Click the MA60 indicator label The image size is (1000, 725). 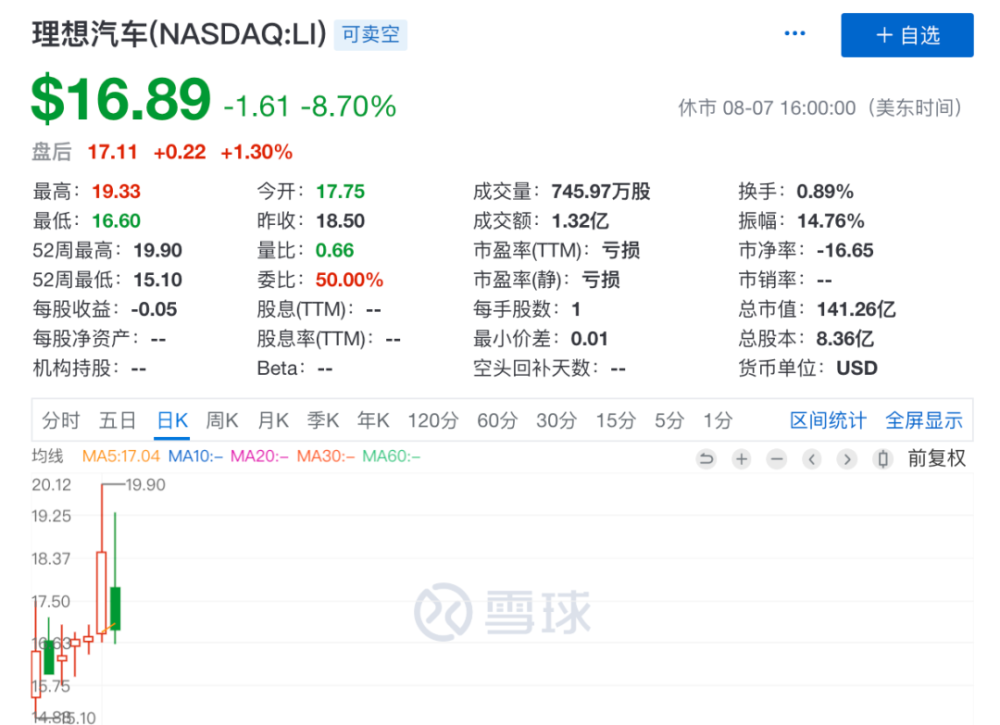tap(392, 457)
